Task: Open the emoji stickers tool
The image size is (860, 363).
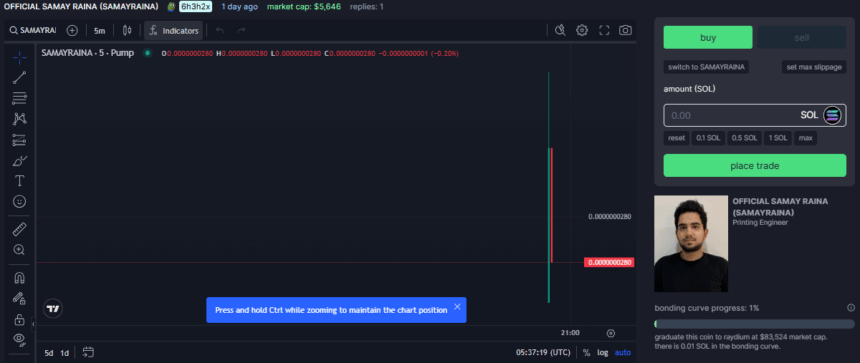Action: (19, 202)
